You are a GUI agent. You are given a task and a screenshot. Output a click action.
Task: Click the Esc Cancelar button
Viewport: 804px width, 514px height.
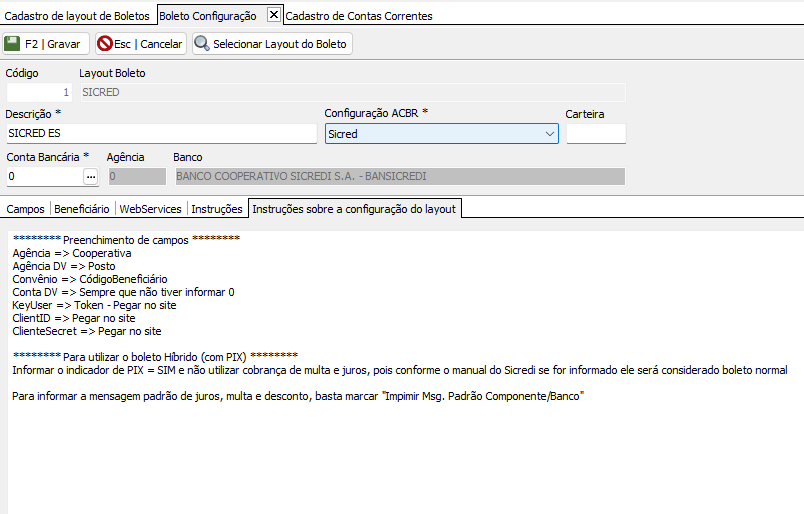tap(140, 44)
